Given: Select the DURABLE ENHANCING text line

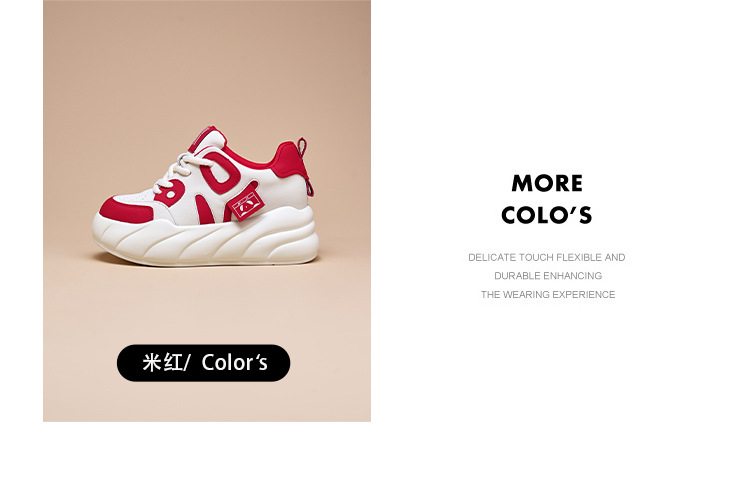Looking at the screenshot, I should pos(548,276).
